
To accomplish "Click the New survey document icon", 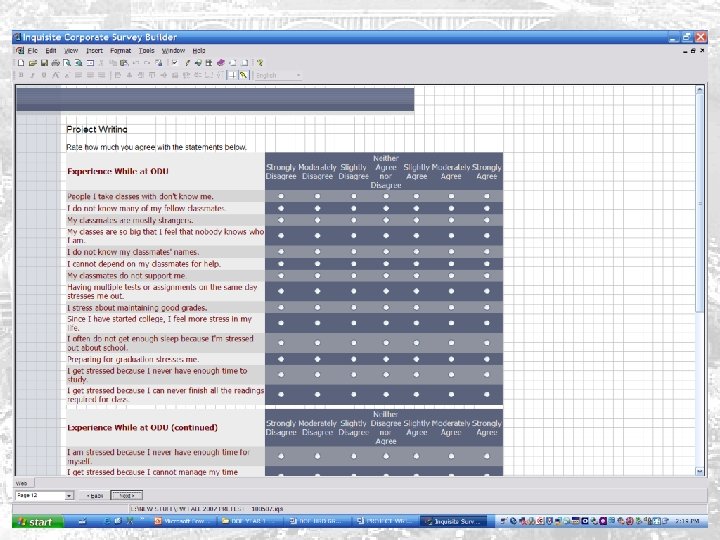I will [21, 63].
